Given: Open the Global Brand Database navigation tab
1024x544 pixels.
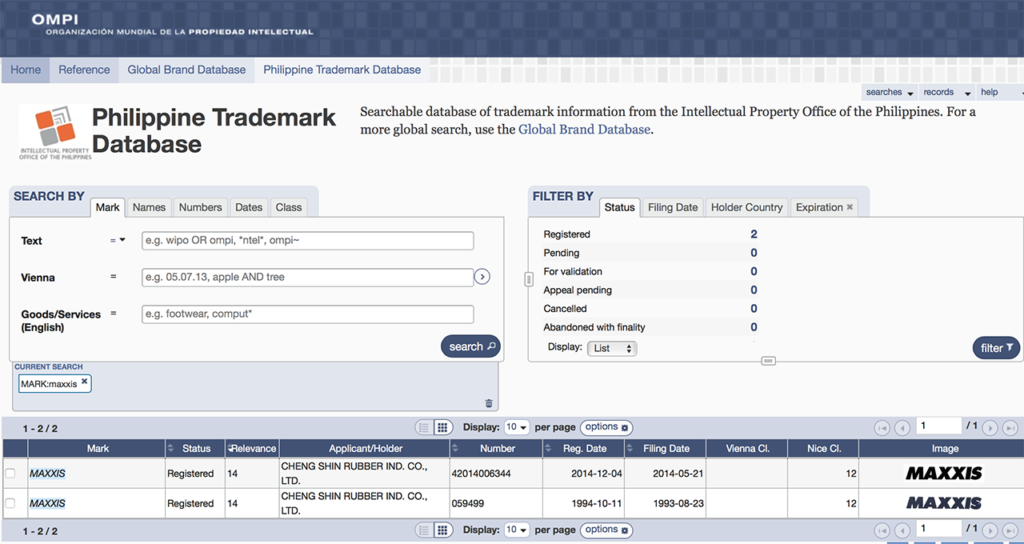Looking at the screenshot, I should tap(187, 70).
